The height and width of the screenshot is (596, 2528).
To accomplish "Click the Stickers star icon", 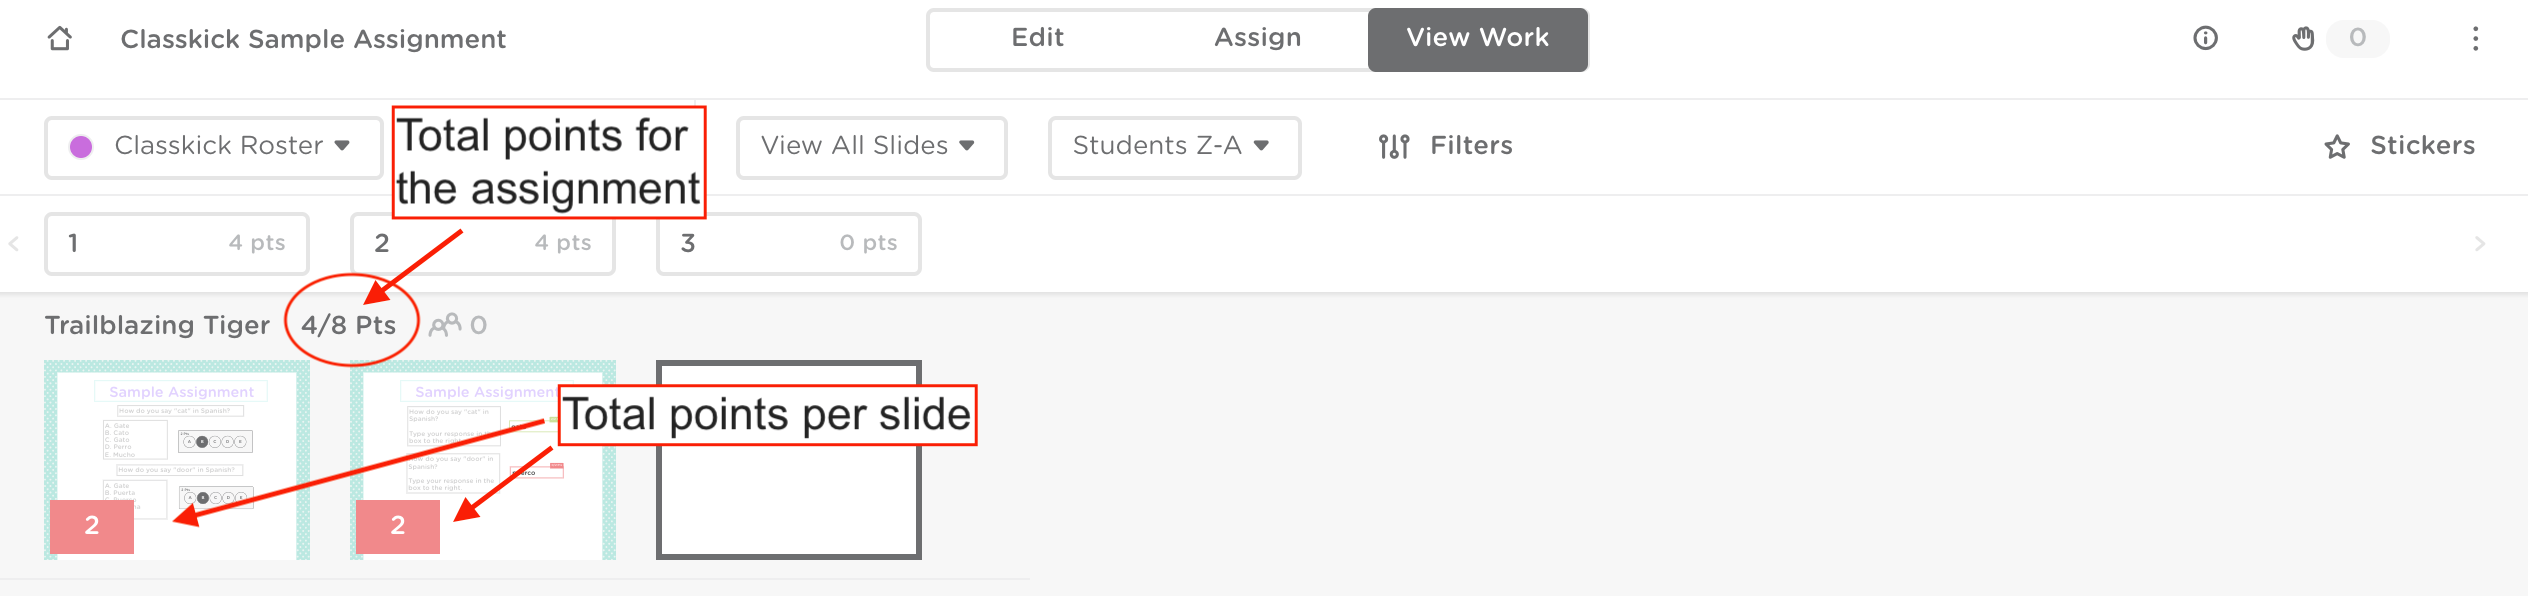I will [2337, 147].
